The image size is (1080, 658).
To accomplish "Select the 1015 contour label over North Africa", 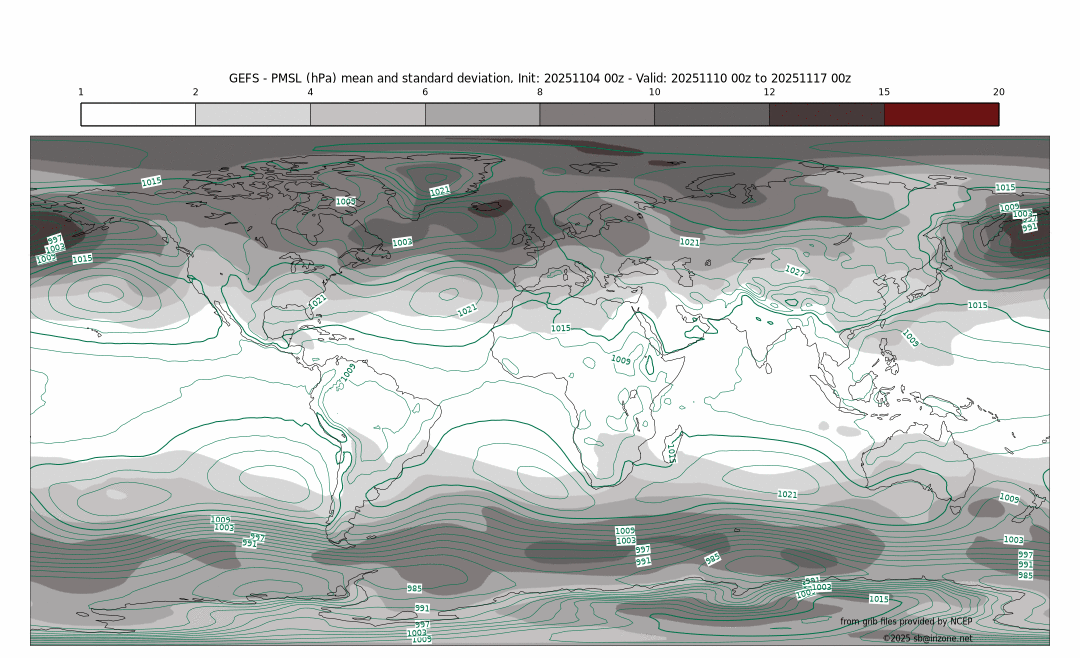I will pyautogui.click(x=561, y=328).
